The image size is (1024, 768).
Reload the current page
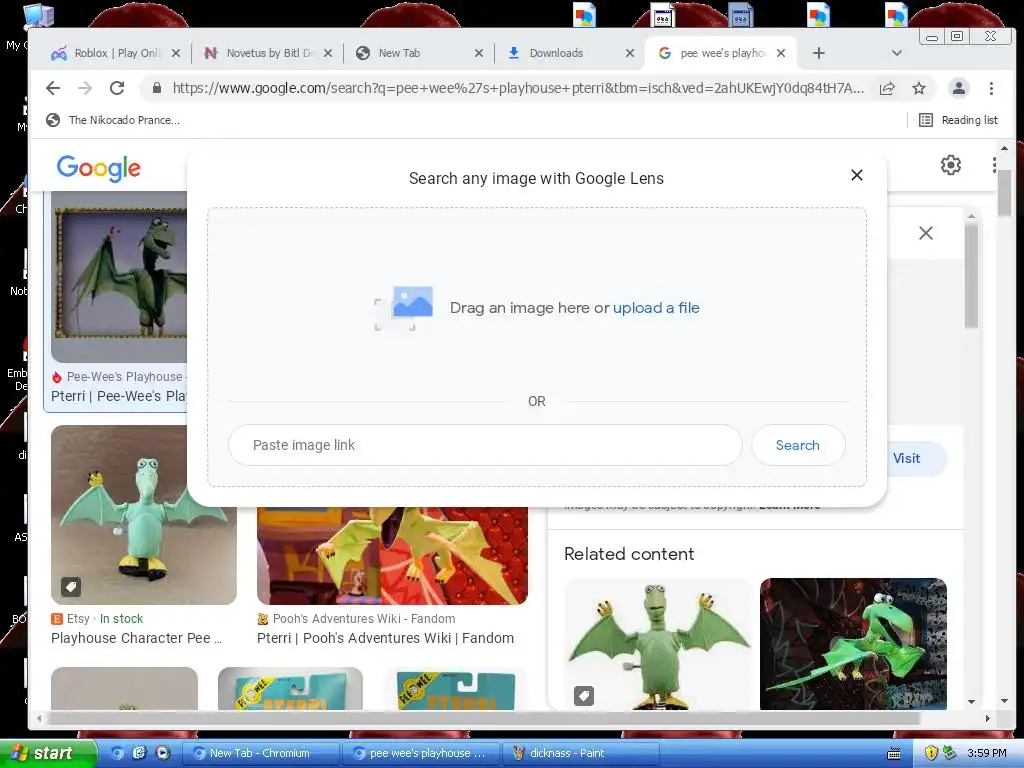[117, 88]
